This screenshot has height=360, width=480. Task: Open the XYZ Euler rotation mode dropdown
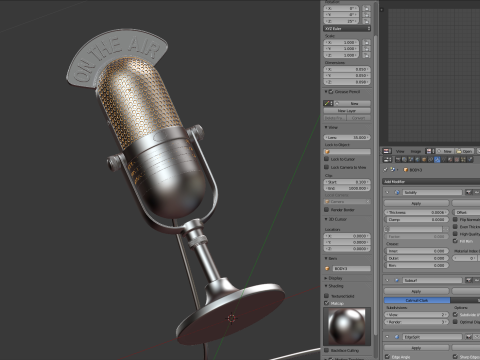click(x=347, y=29)
